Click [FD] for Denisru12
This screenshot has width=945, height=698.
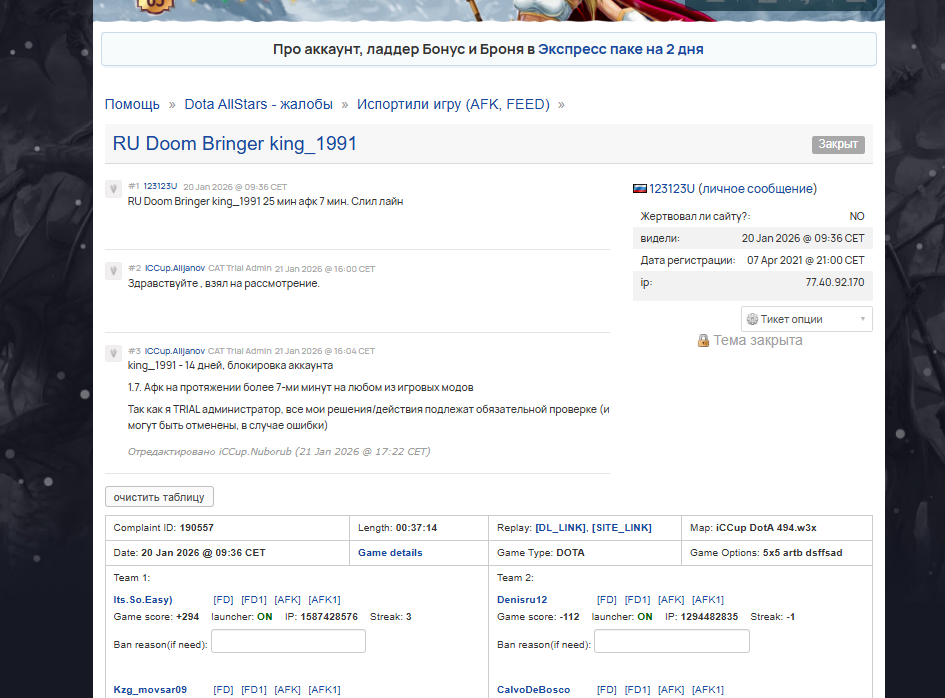tap(607, 600)
